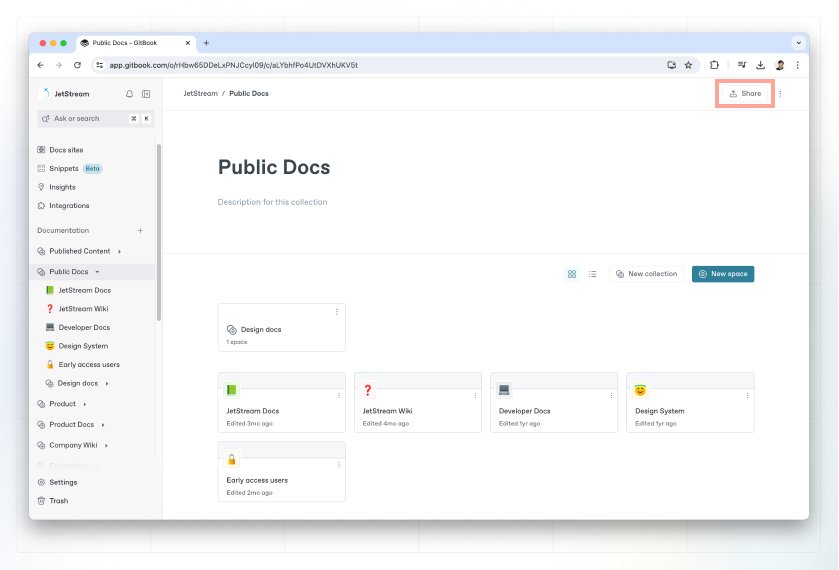The height and width of the screenshot is (570, 839).
Task: Switch to grid view layout
Action: coord(572,274)
